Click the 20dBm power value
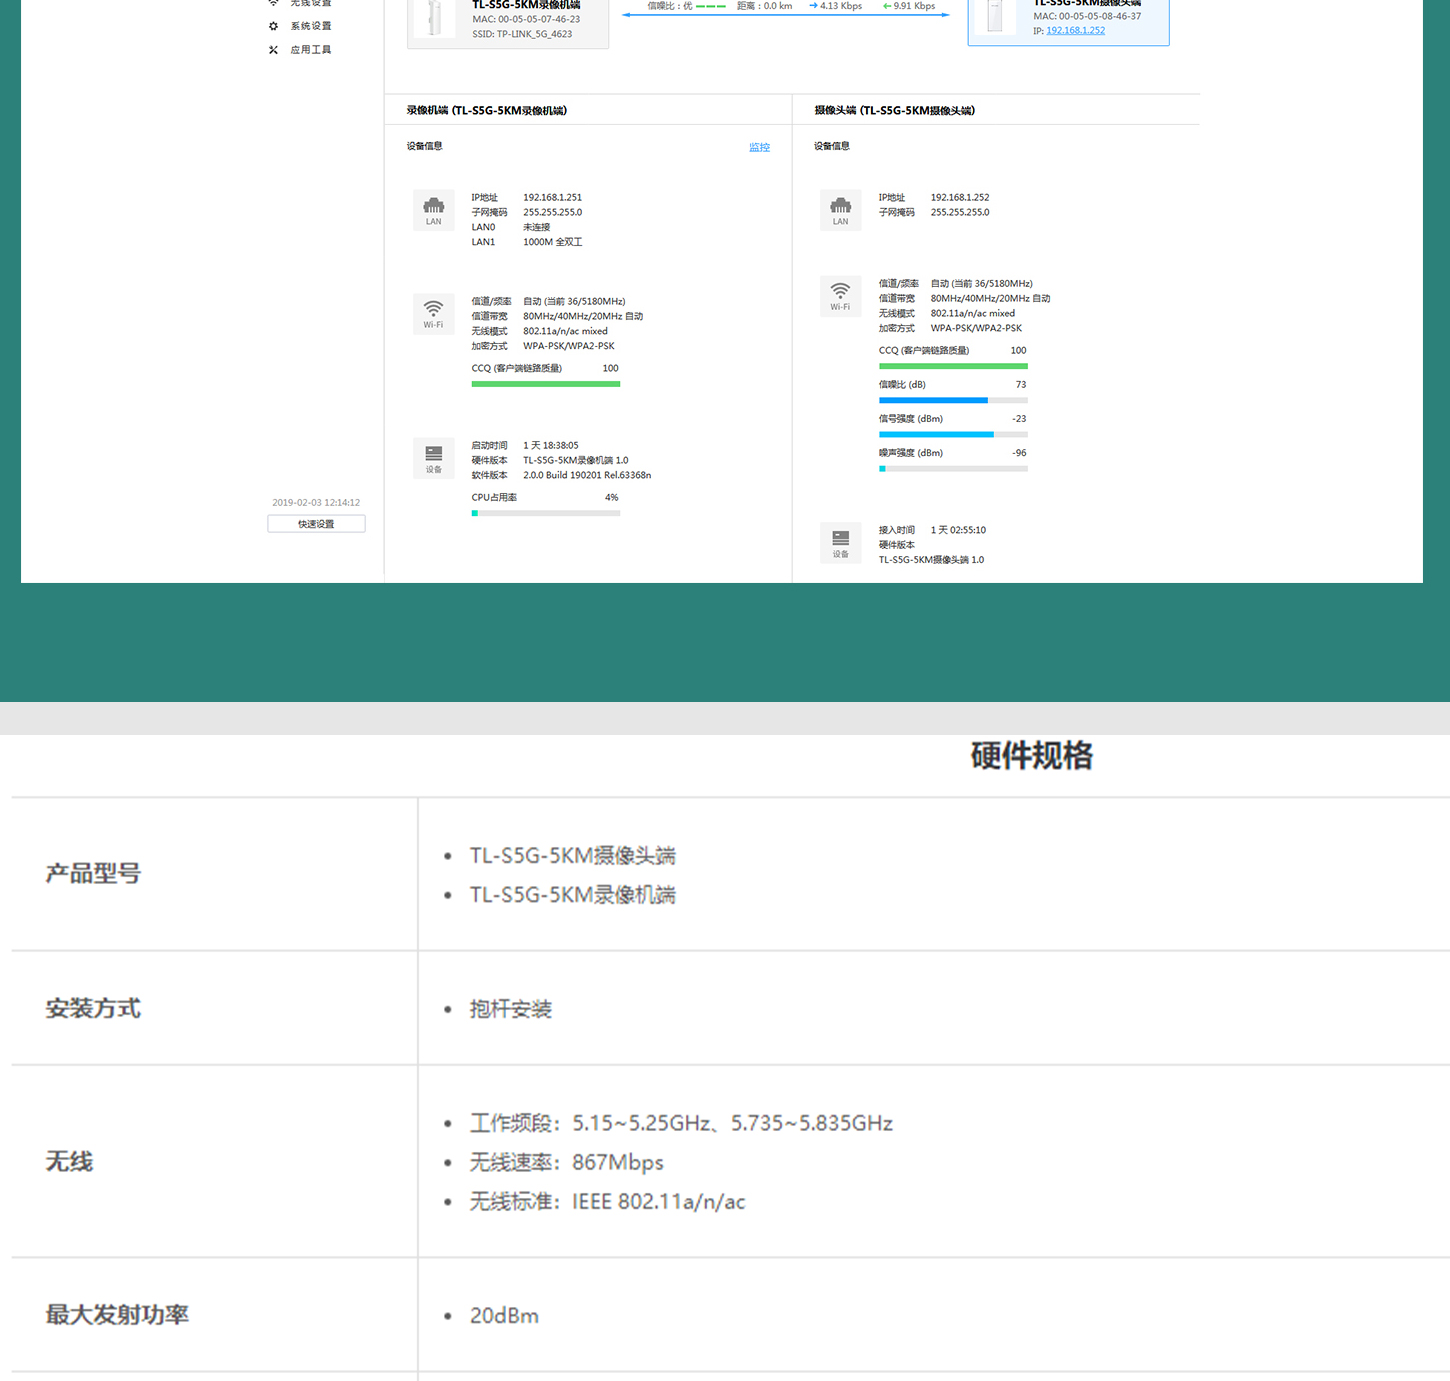The height and width of the screenshot is (1381, 1450). (x=504, y=1316)
